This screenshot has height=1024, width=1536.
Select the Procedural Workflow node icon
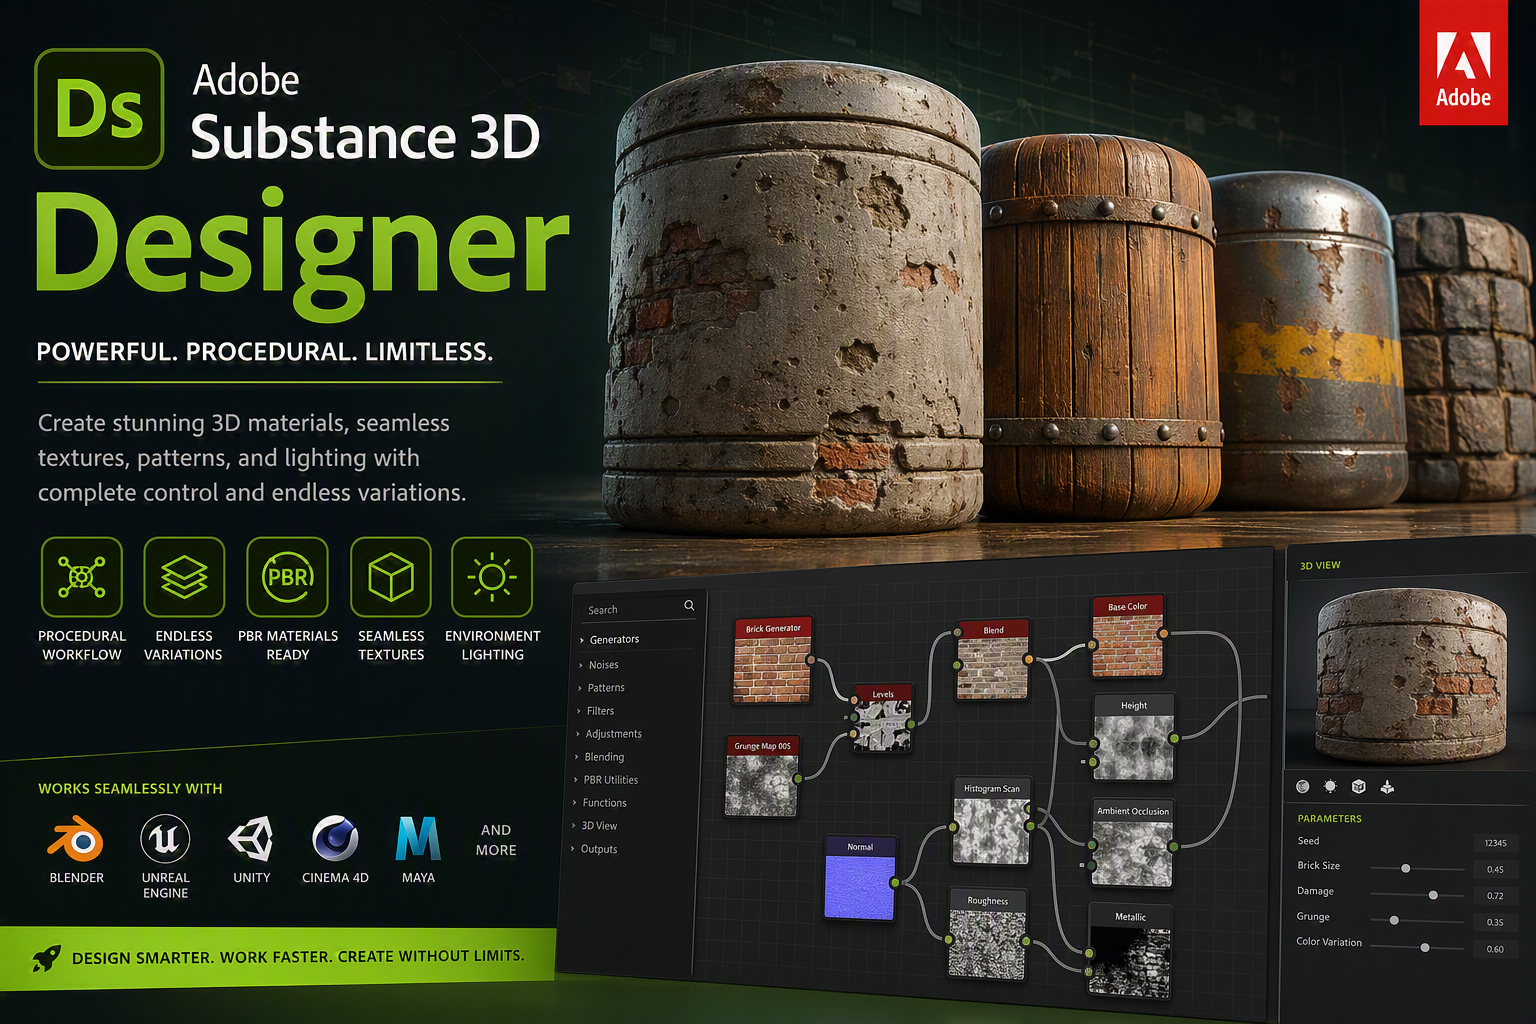pyautogui.click(x=82, y=577)
